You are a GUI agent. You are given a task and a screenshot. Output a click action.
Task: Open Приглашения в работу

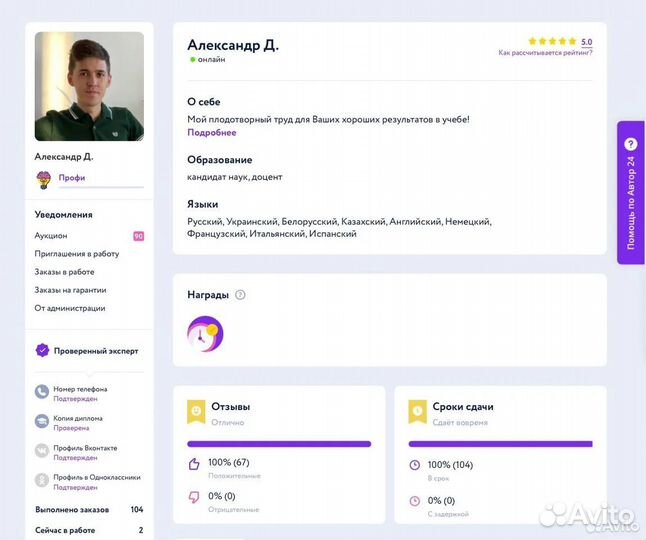tap(77, 254)
